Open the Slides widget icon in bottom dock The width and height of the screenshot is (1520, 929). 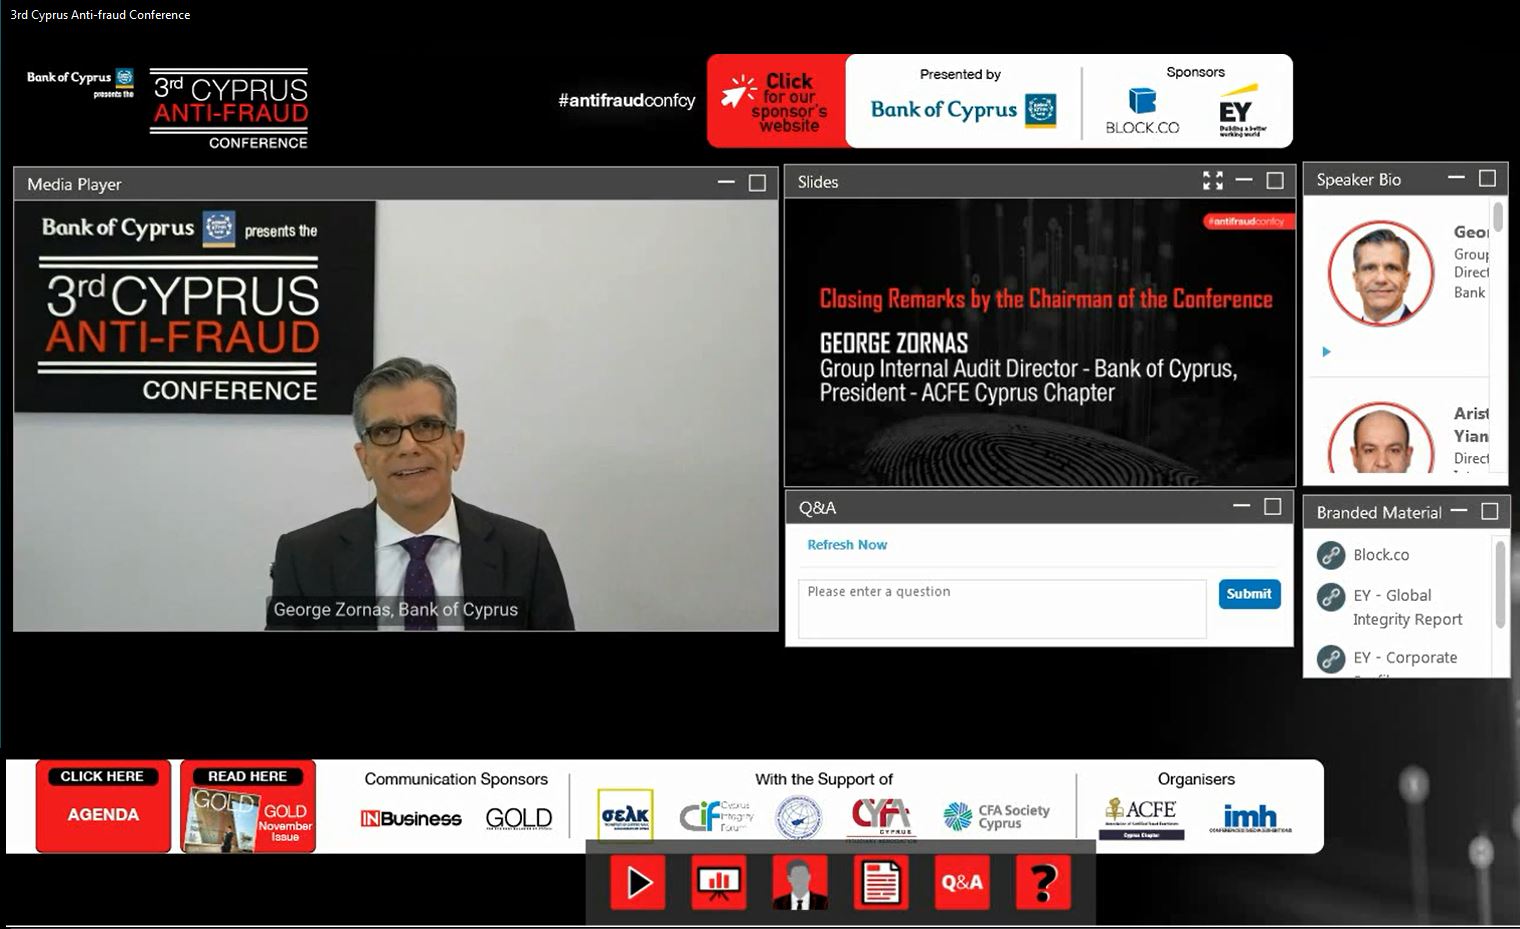click(718, 882)
